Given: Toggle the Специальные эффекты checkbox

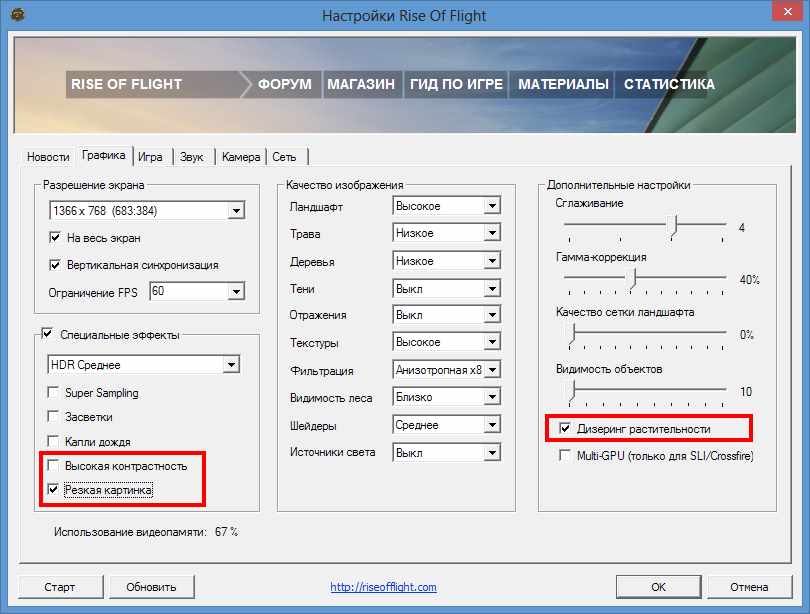Looking at the screenshot, I should [x=47, y=334].
